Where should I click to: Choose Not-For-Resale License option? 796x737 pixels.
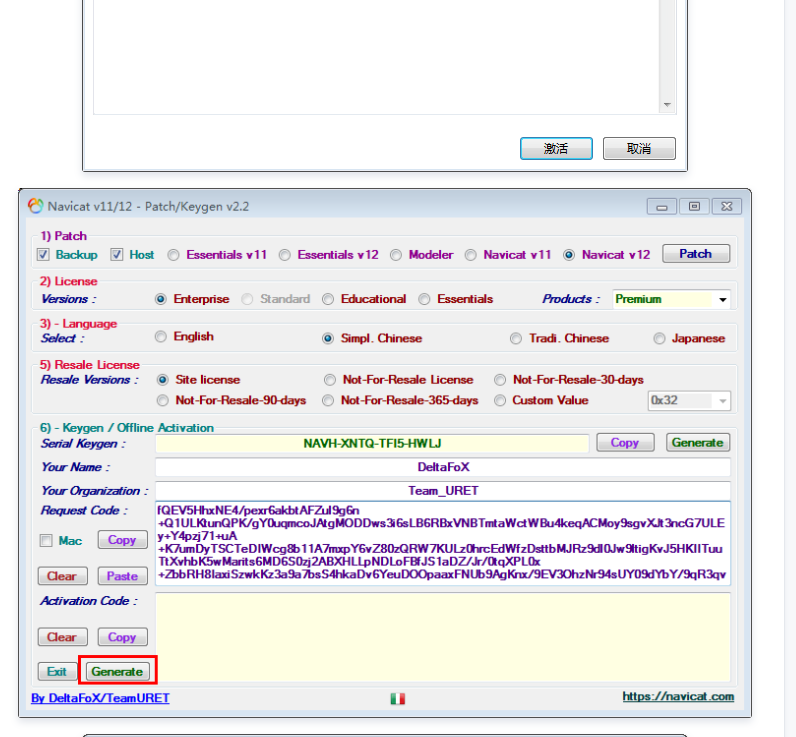click(330, 380)
